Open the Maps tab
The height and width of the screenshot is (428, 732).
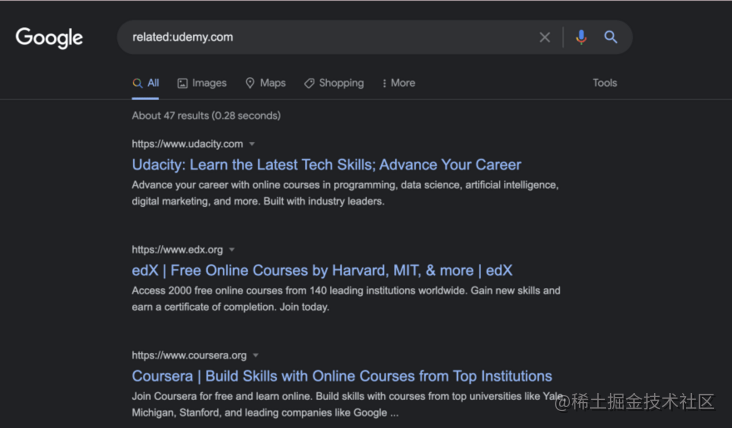(266, 83)
